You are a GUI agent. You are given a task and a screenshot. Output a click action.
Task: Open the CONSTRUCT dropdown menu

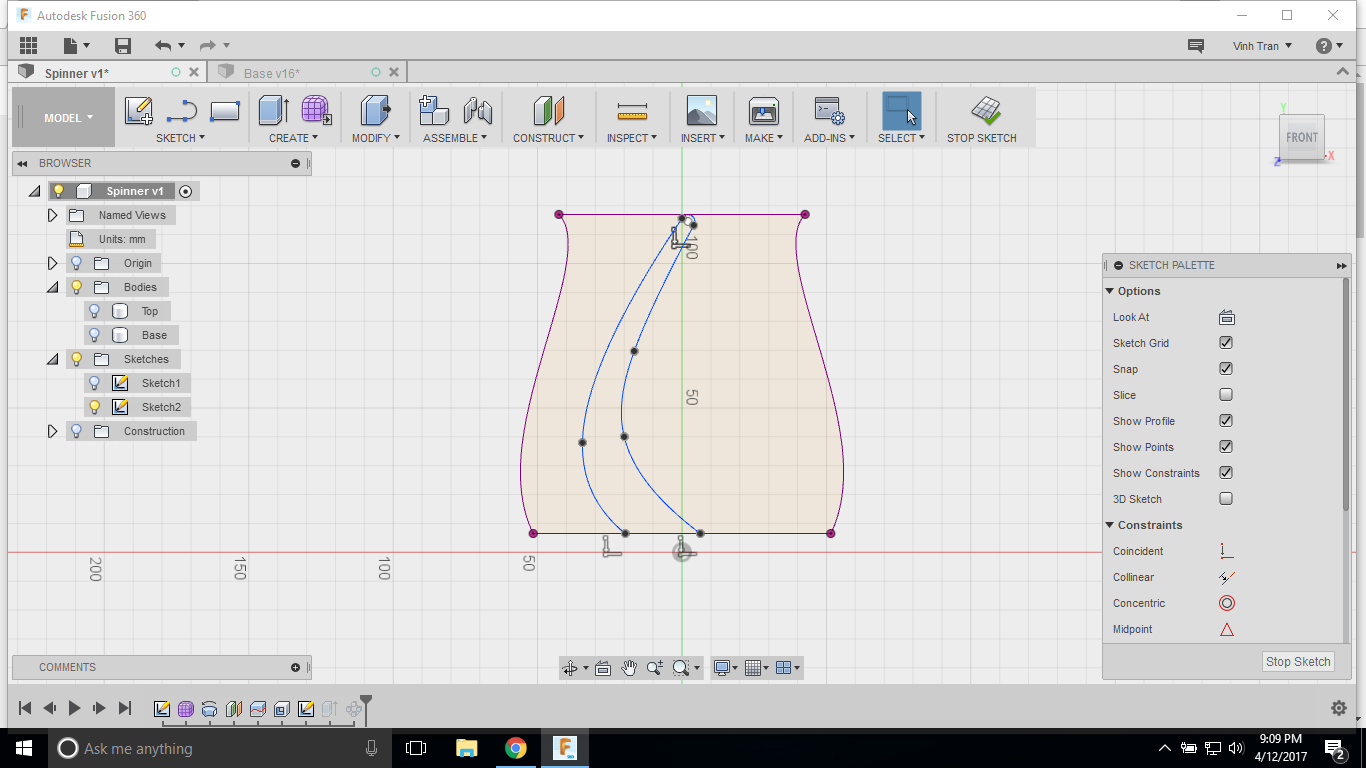pyautogui.click(x=548, y=138)
